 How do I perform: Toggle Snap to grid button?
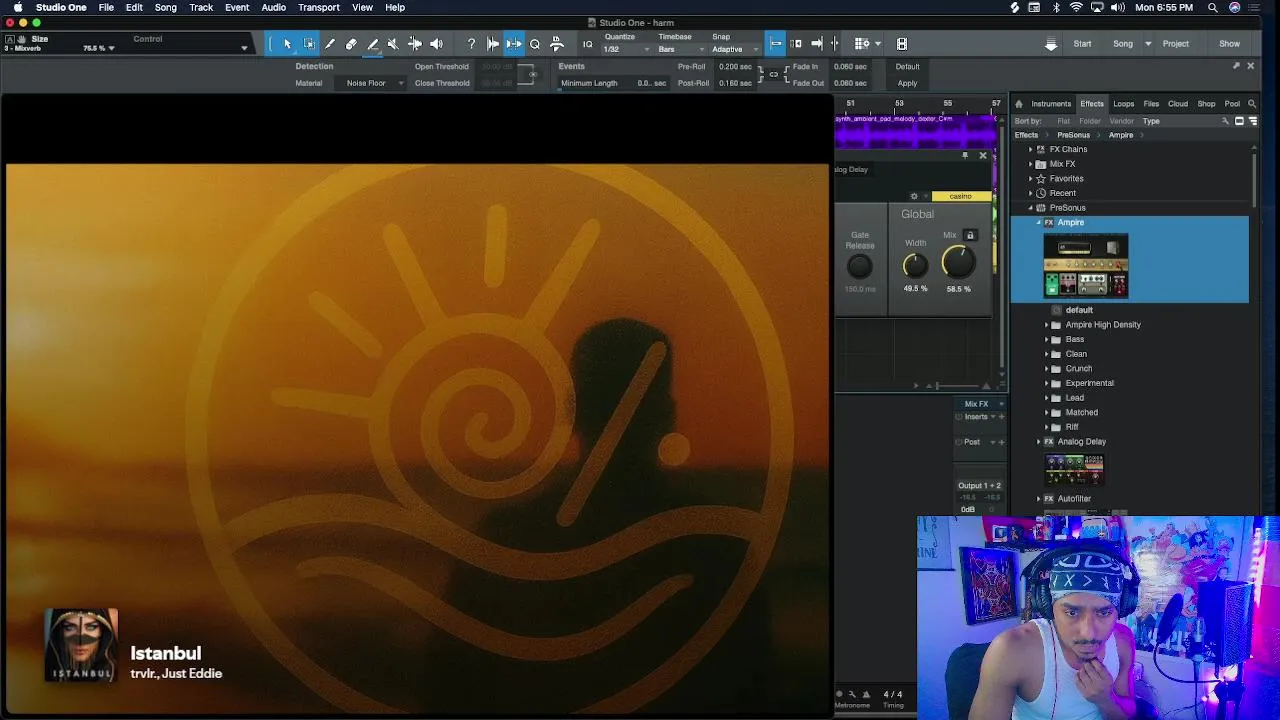coord(775,44)
